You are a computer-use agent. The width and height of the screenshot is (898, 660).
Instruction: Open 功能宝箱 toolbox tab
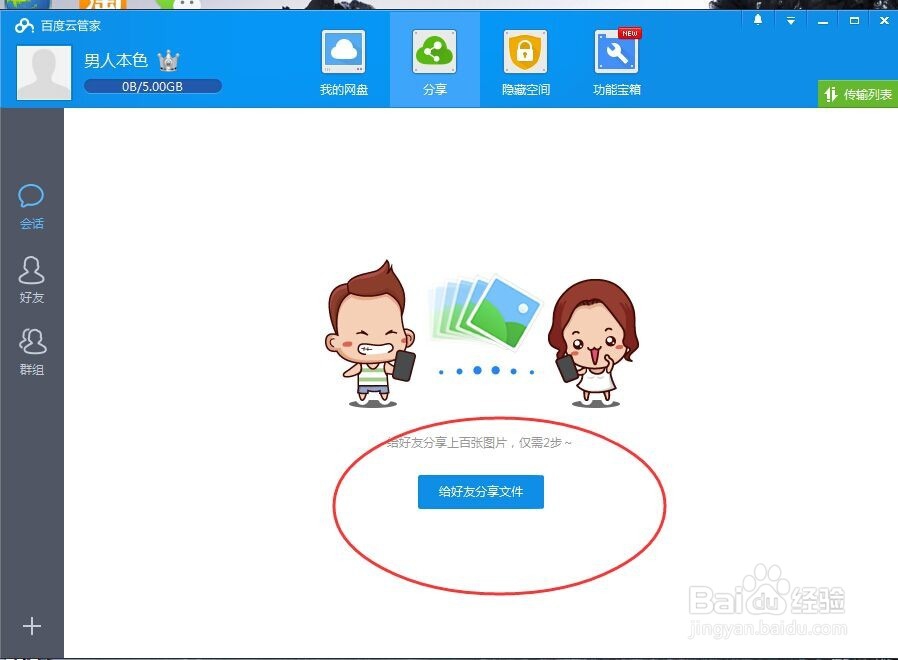[617, 63]
